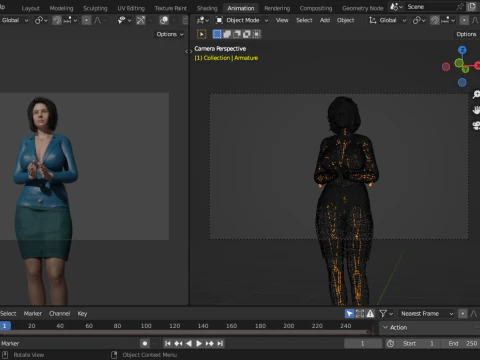The image size is (480, 360).
Task: Open the Global orientation dropdown in the left viewport
Action: click(x=14, y=20)
